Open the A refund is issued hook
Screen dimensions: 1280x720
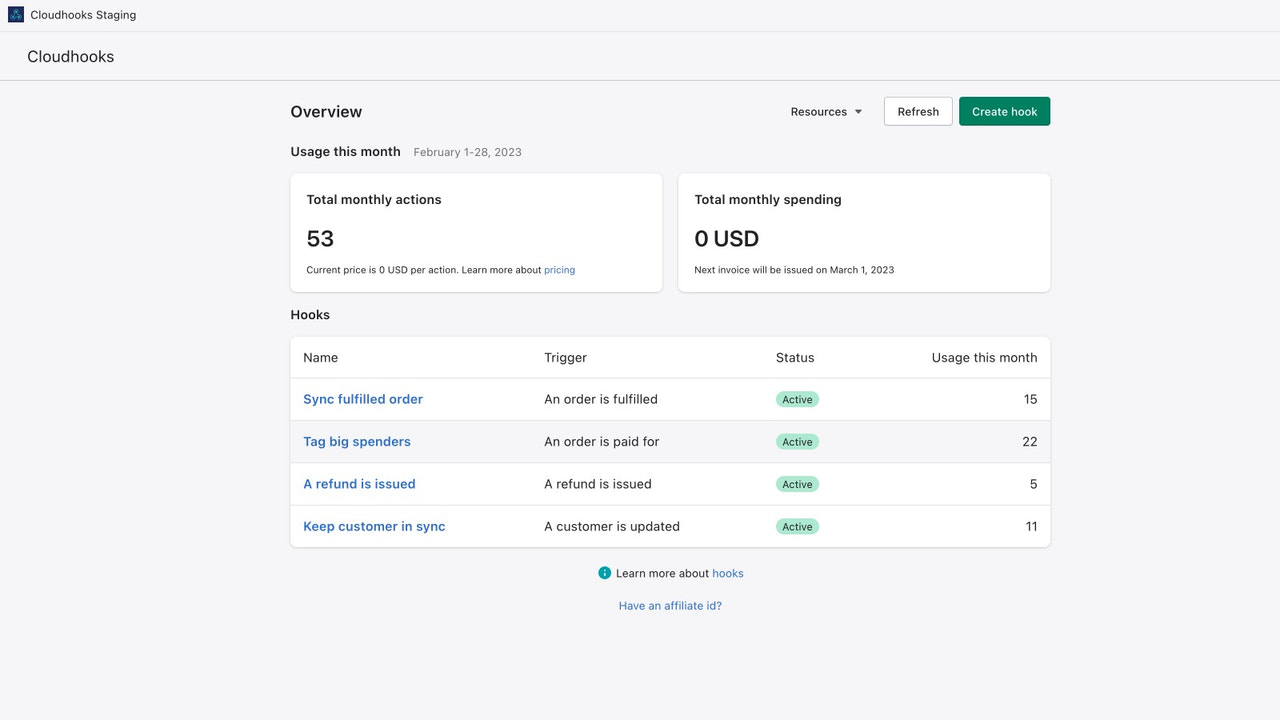(359, 483)
